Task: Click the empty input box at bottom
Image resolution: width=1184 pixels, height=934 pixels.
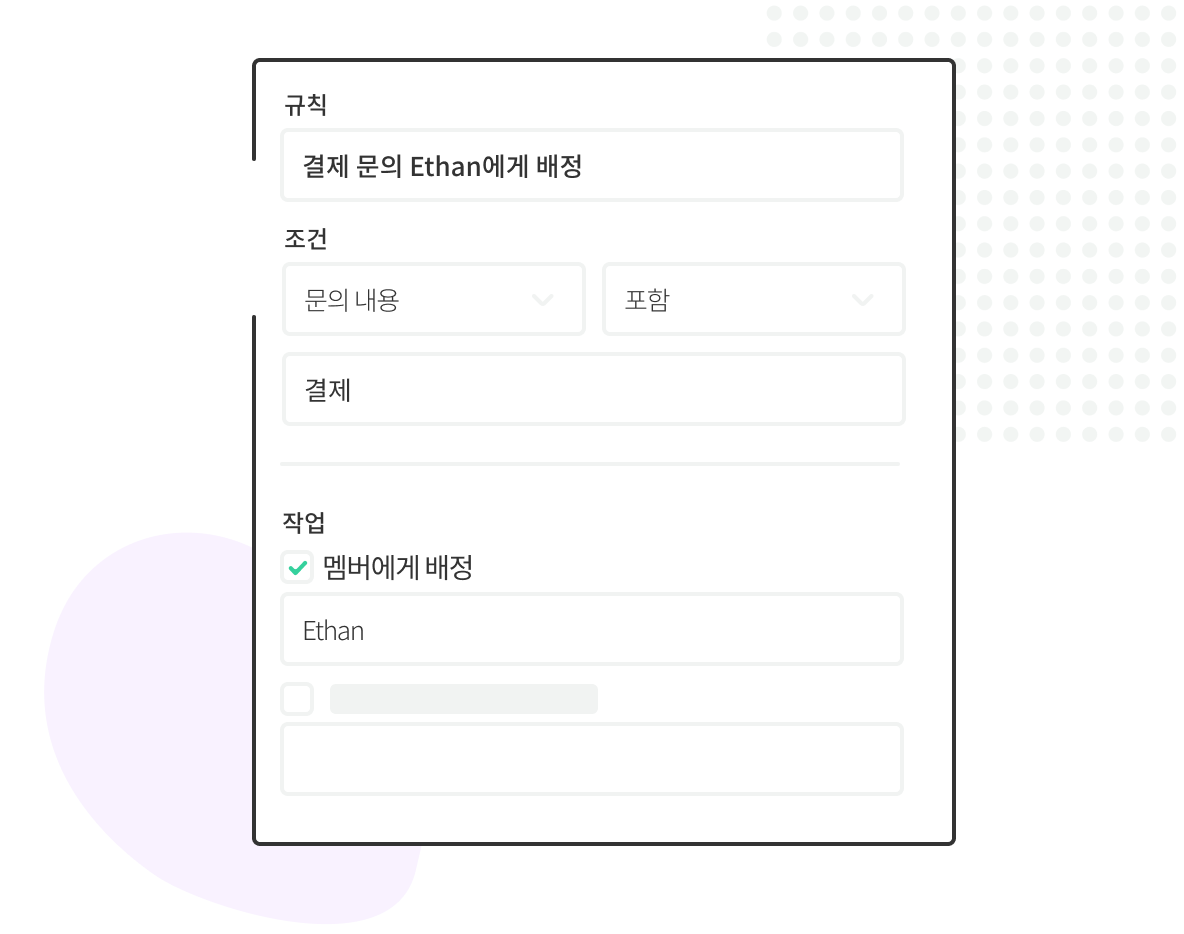Action: (592, 759)
